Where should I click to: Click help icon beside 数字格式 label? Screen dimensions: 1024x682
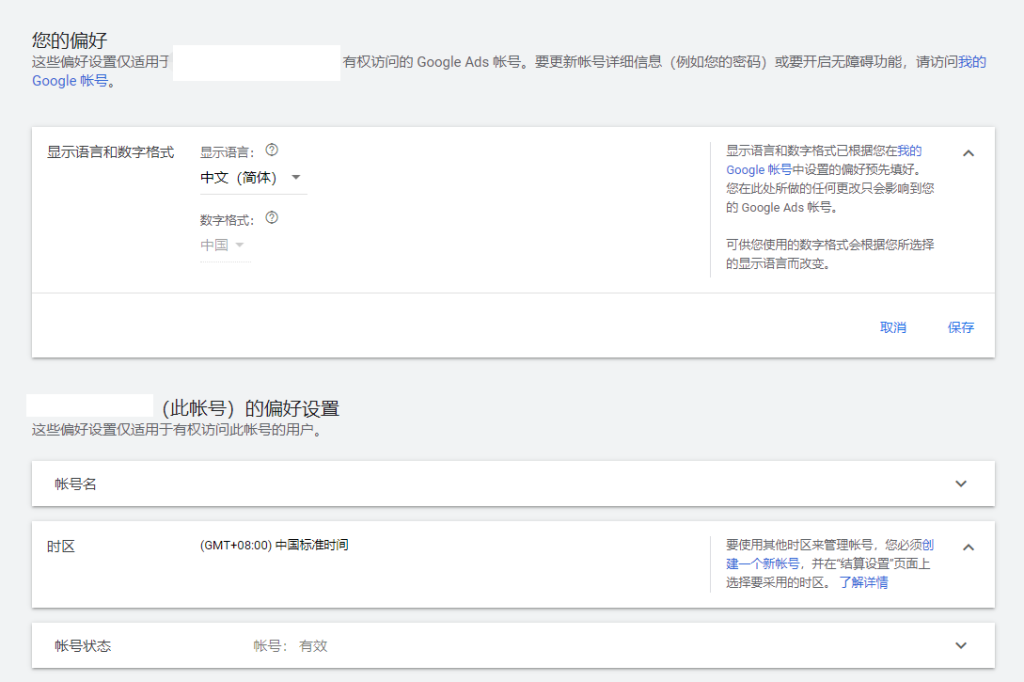pyautogui.click(x=271, y=218)
